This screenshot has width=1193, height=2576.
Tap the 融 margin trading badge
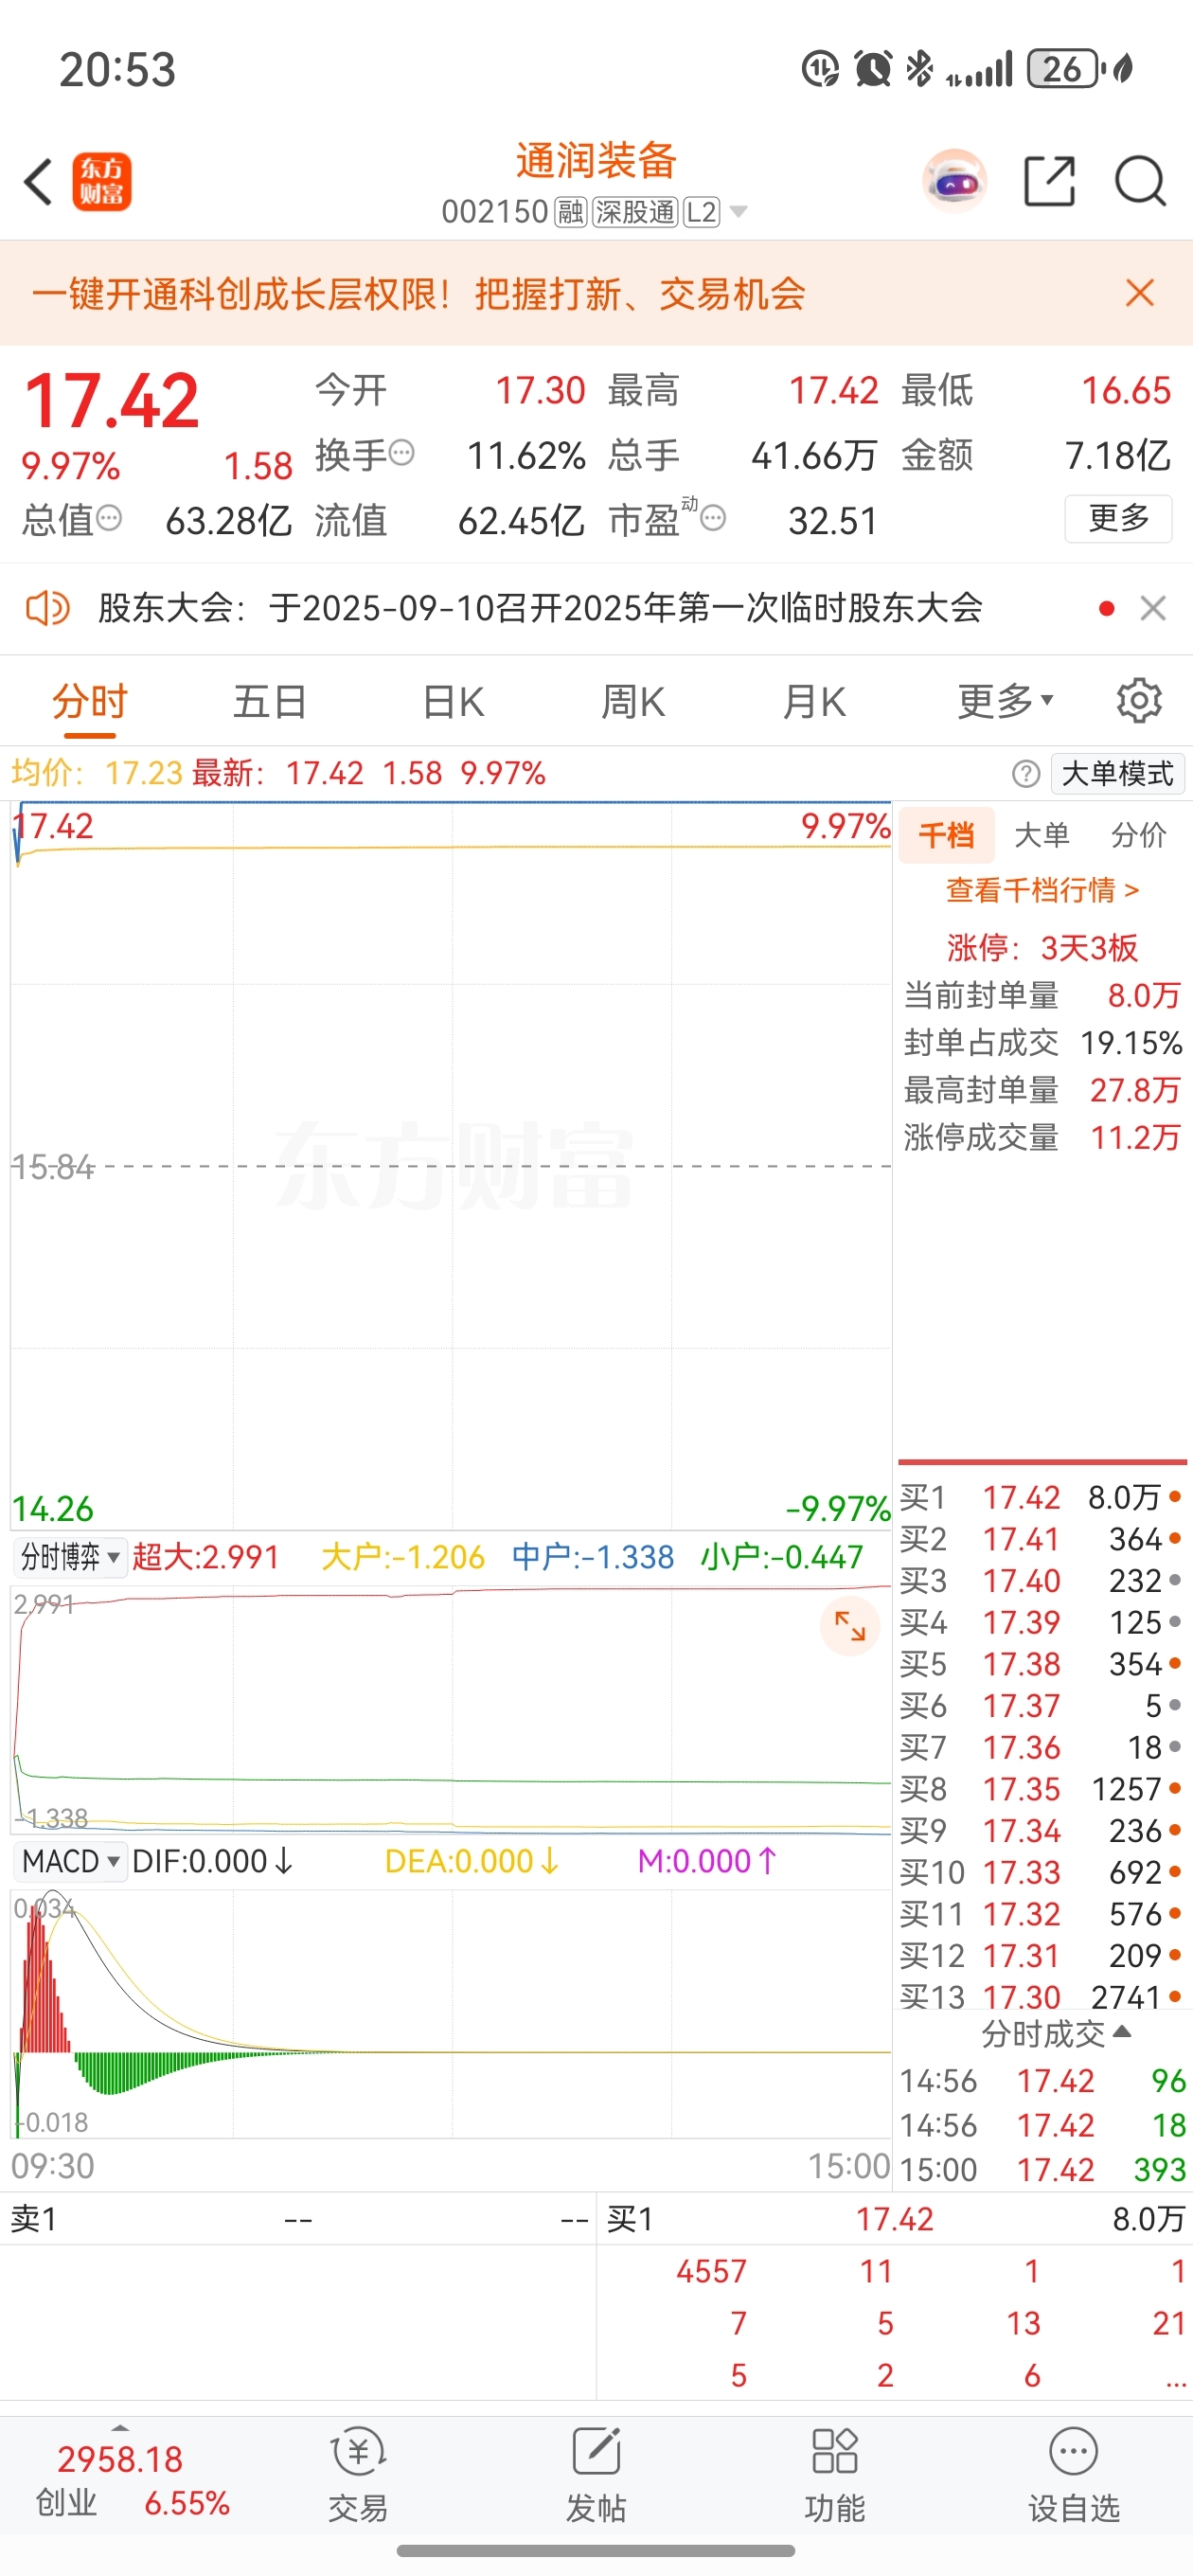click(x=571, y=212)
